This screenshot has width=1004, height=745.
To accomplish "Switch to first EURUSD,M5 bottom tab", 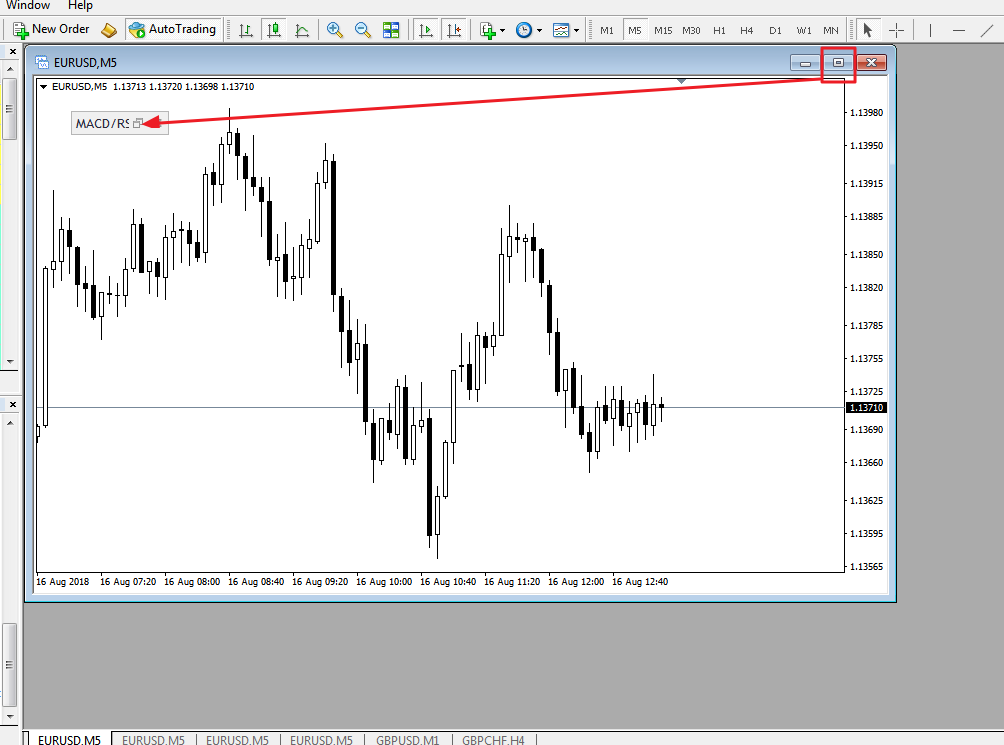I will pos(69,739).
